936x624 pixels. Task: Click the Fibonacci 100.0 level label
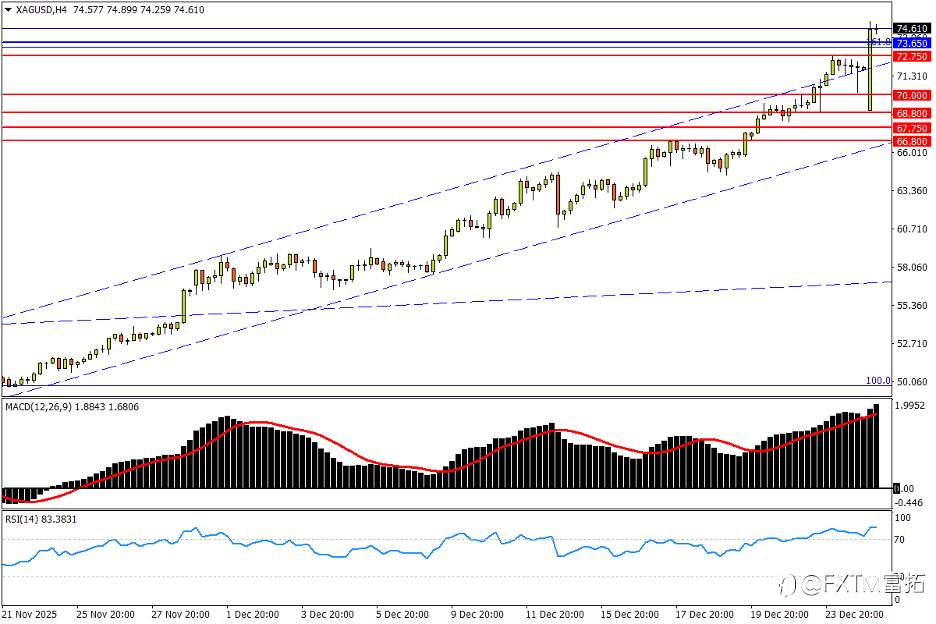878,380
